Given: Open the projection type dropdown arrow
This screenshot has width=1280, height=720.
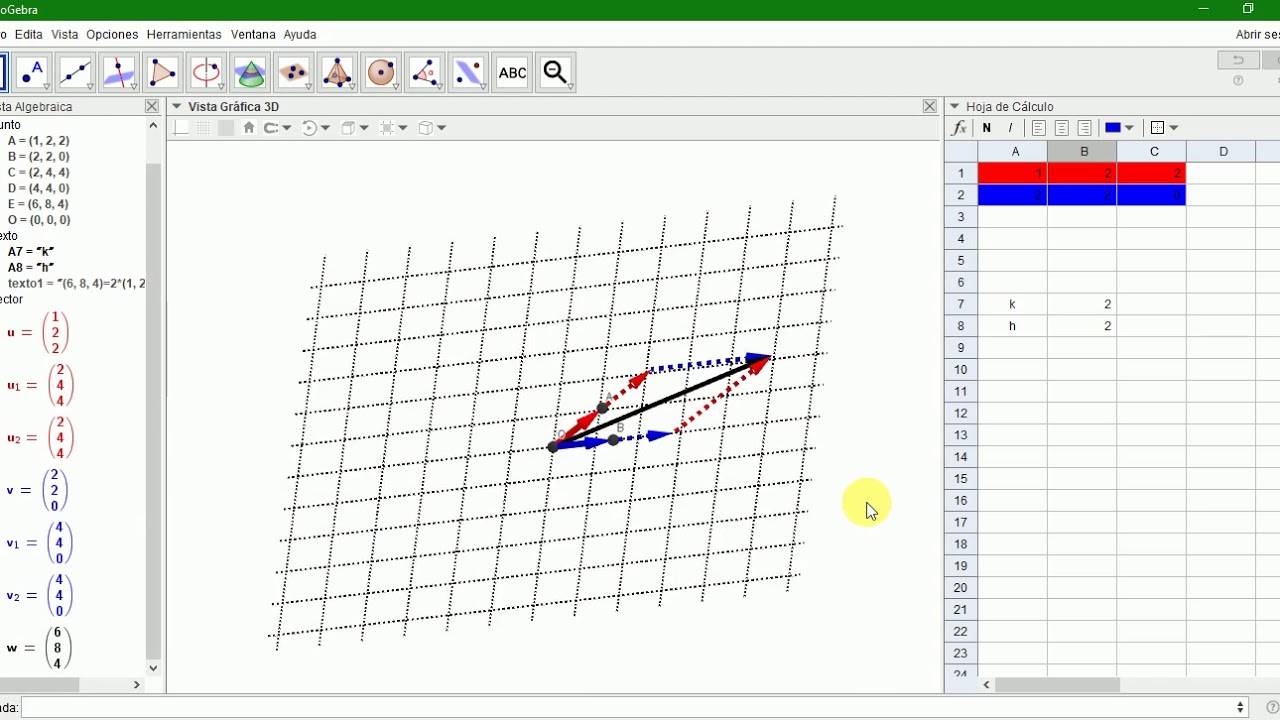Looking at the screenshot, I should click(441, 128).
